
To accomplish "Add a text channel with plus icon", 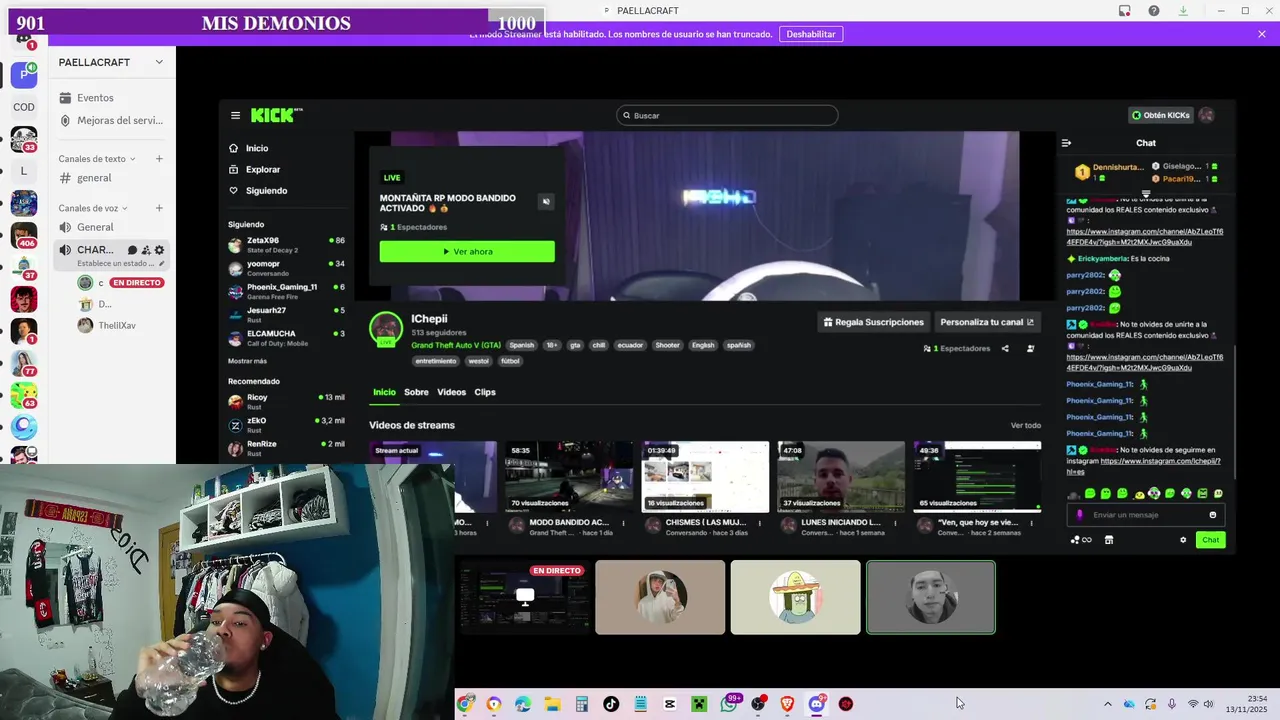I will click(159, 159).
